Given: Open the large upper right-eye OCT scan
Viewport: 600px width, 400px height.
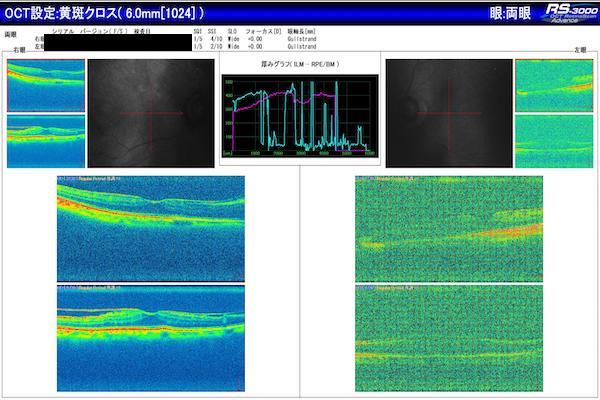Looking at the screenshot, I should click(x=150, y=228).
